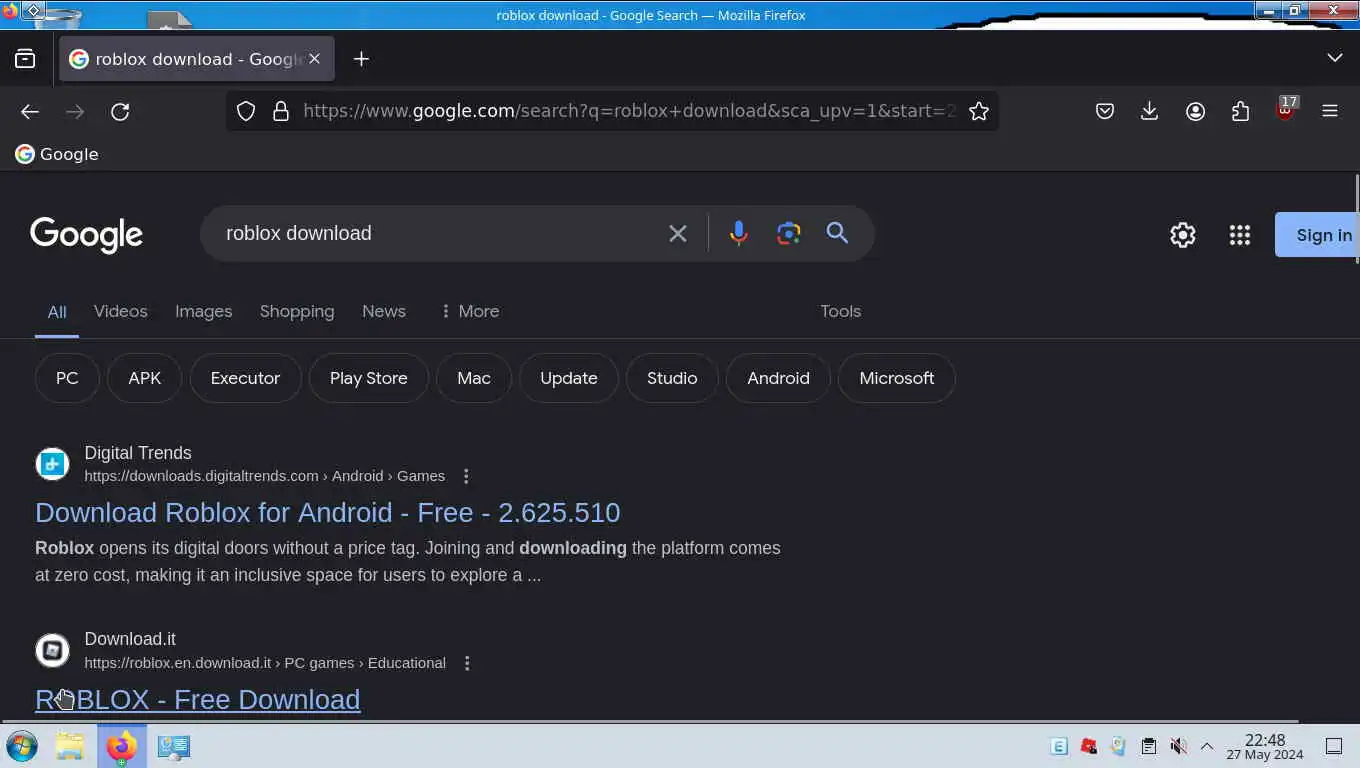1360x768 pixels.
Task: Save page to Pocket
Action: (1105, 111)
